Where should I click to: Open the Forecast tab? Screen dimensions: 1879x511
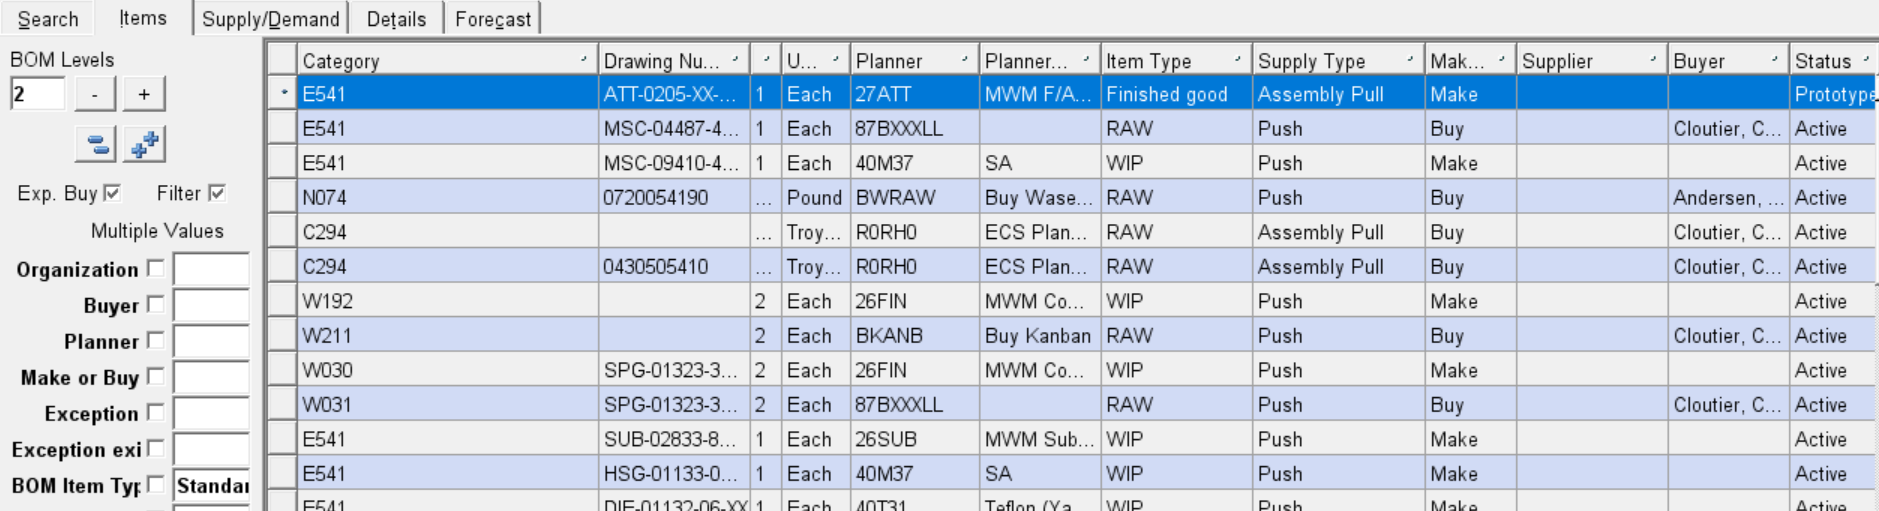tap(493, 19)
